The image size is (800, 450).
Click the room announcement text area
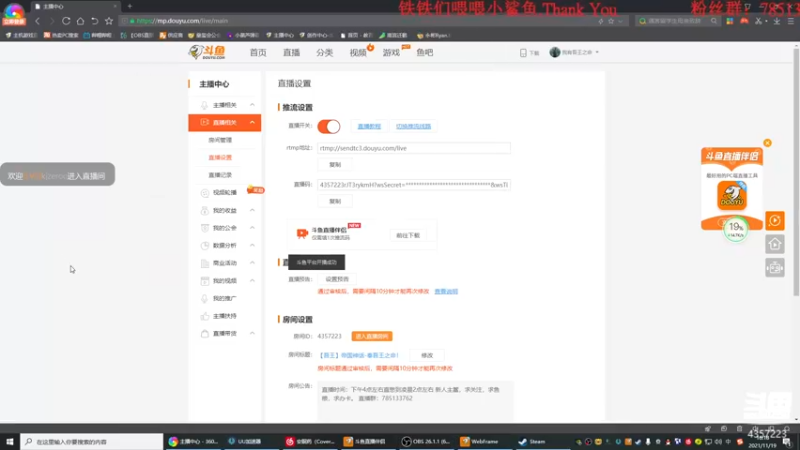click(415, 401)
